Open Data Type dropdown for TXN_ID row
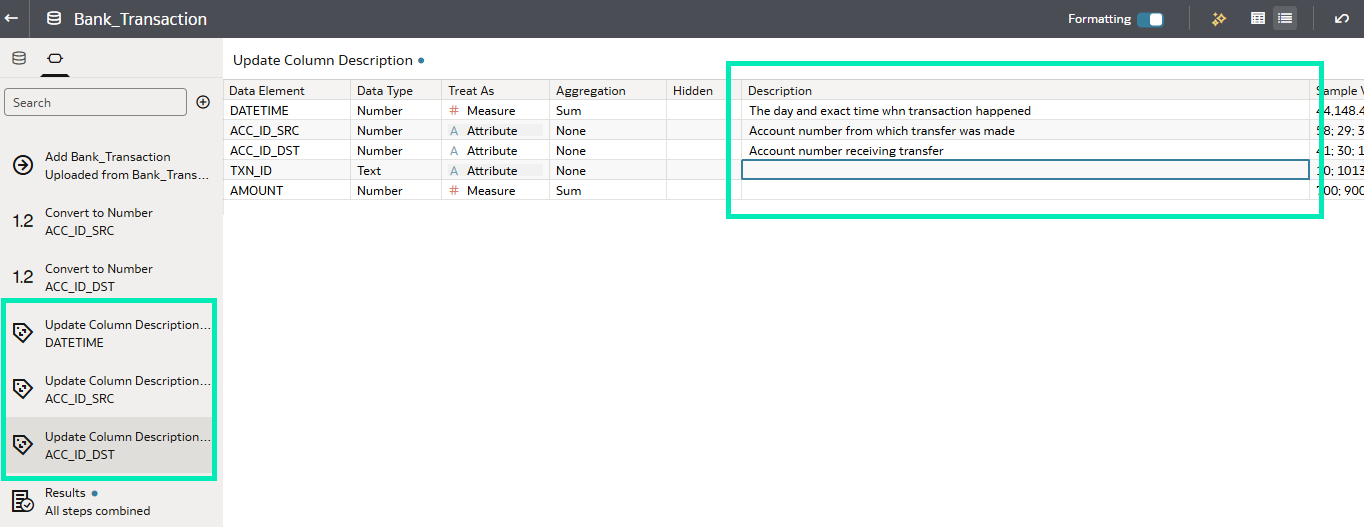Screen dimensions: 1364x527 point(395,171)
